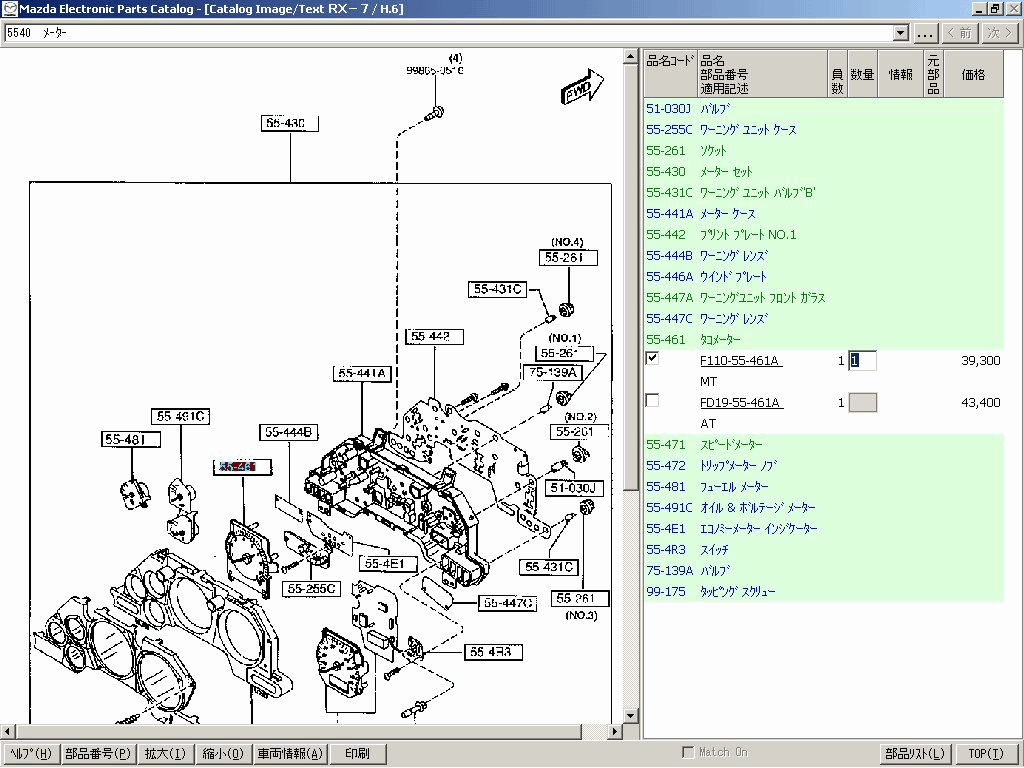Go to next page with 次 button

[x=999, y=33]
